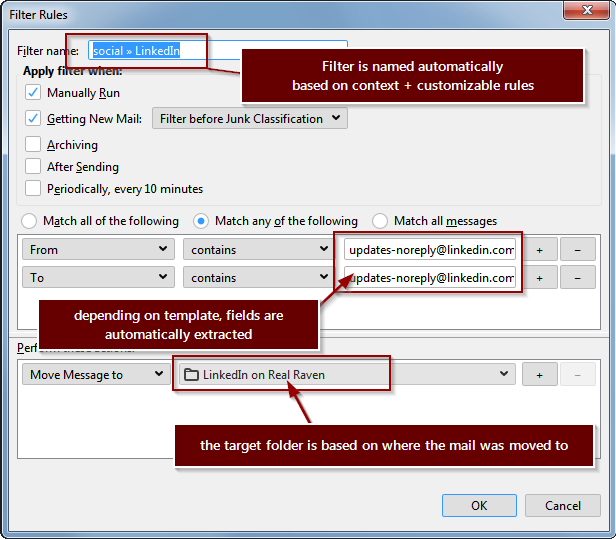Open contains dropdown in To row

[x=258, y=277]
